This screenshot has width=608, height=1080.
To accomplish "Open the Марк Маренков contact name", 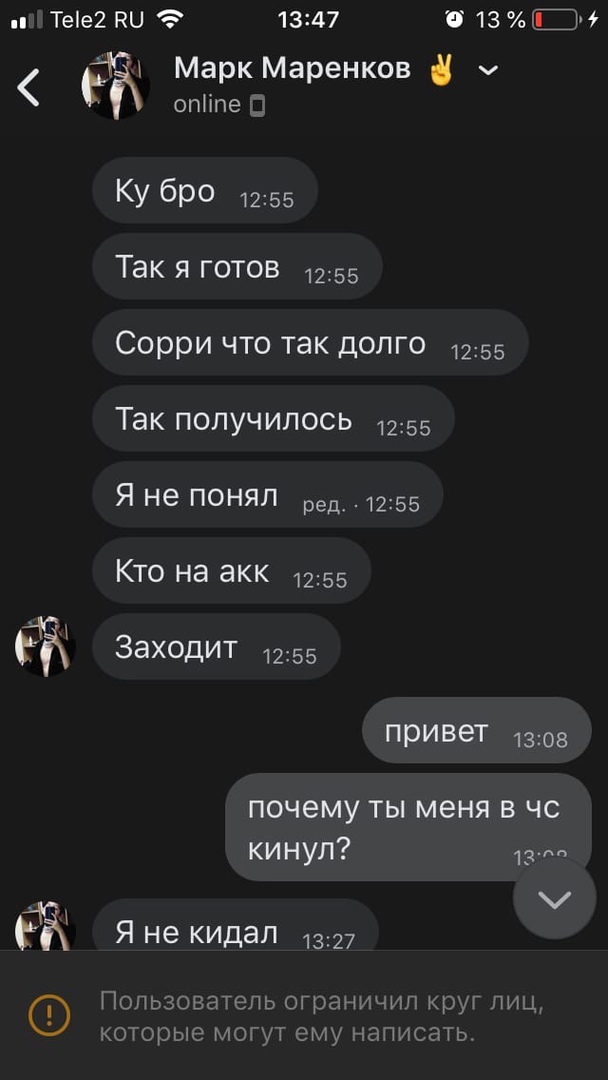I will click(x=293, y=68).
